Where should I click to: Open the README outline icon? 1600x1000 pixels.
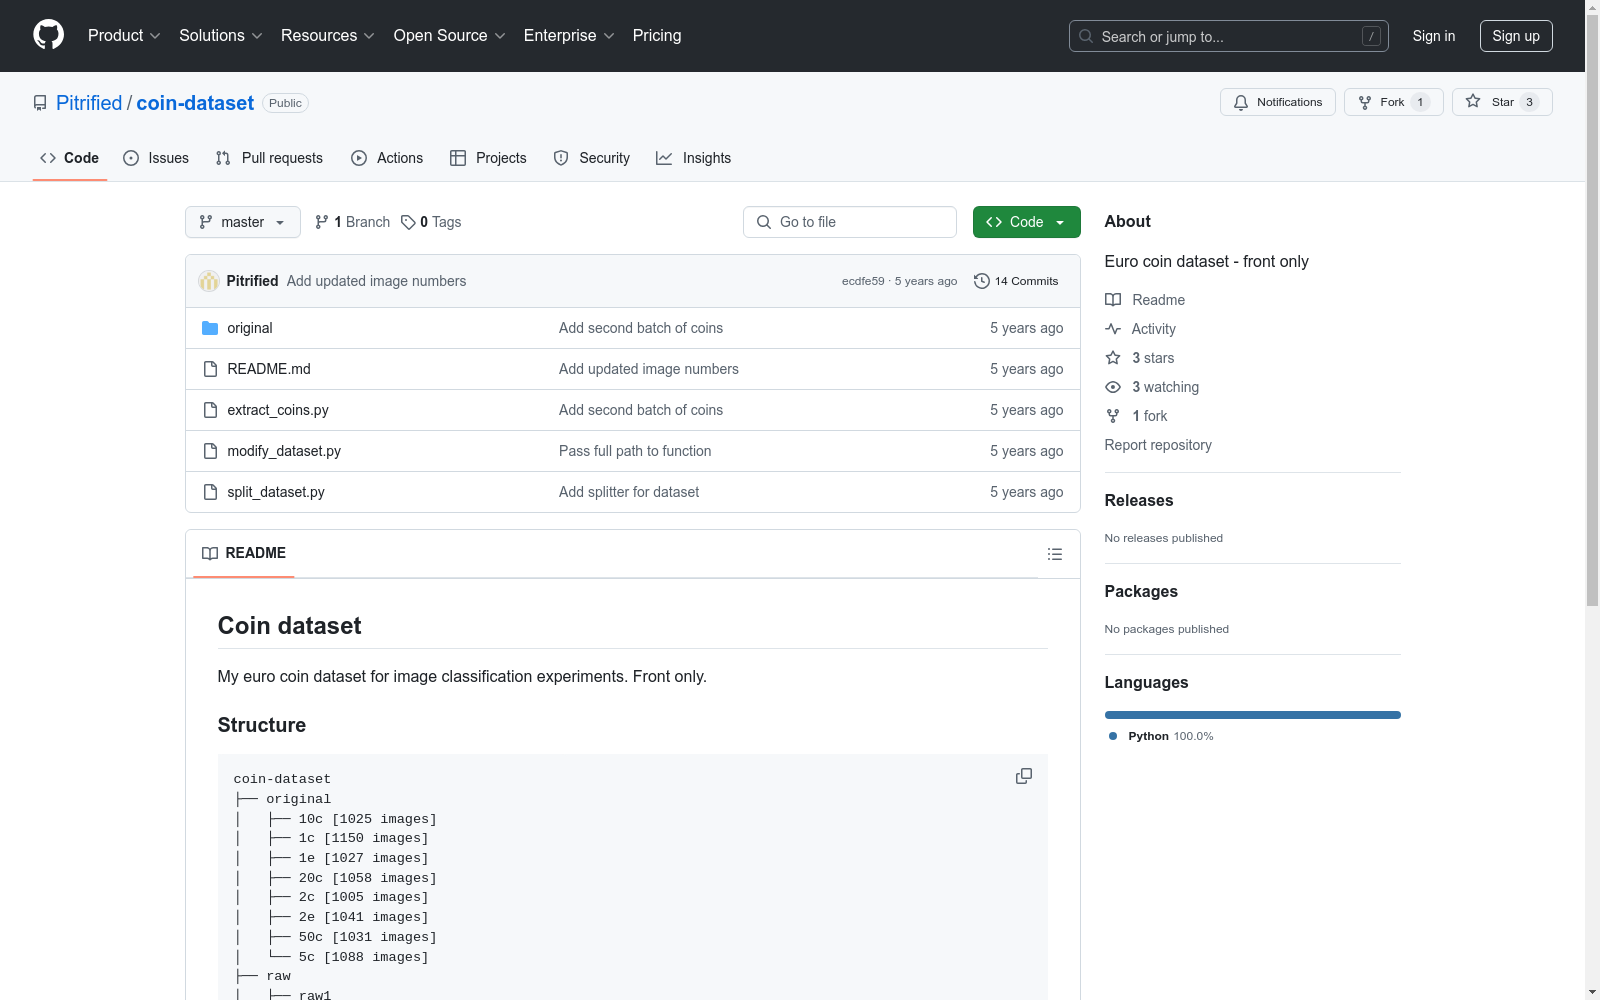(1055, 554)
